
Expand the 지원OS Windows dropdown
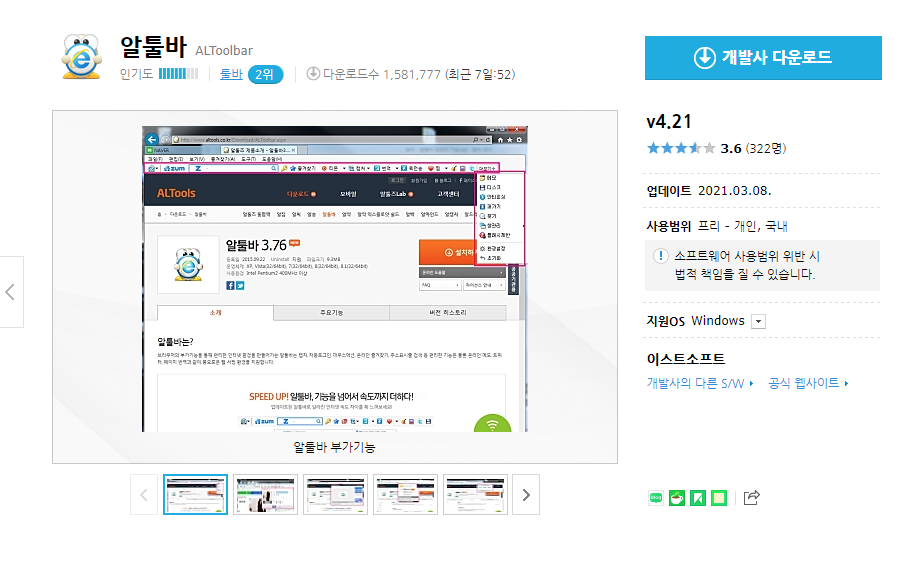pyautogui.click(x=758, y=321)
